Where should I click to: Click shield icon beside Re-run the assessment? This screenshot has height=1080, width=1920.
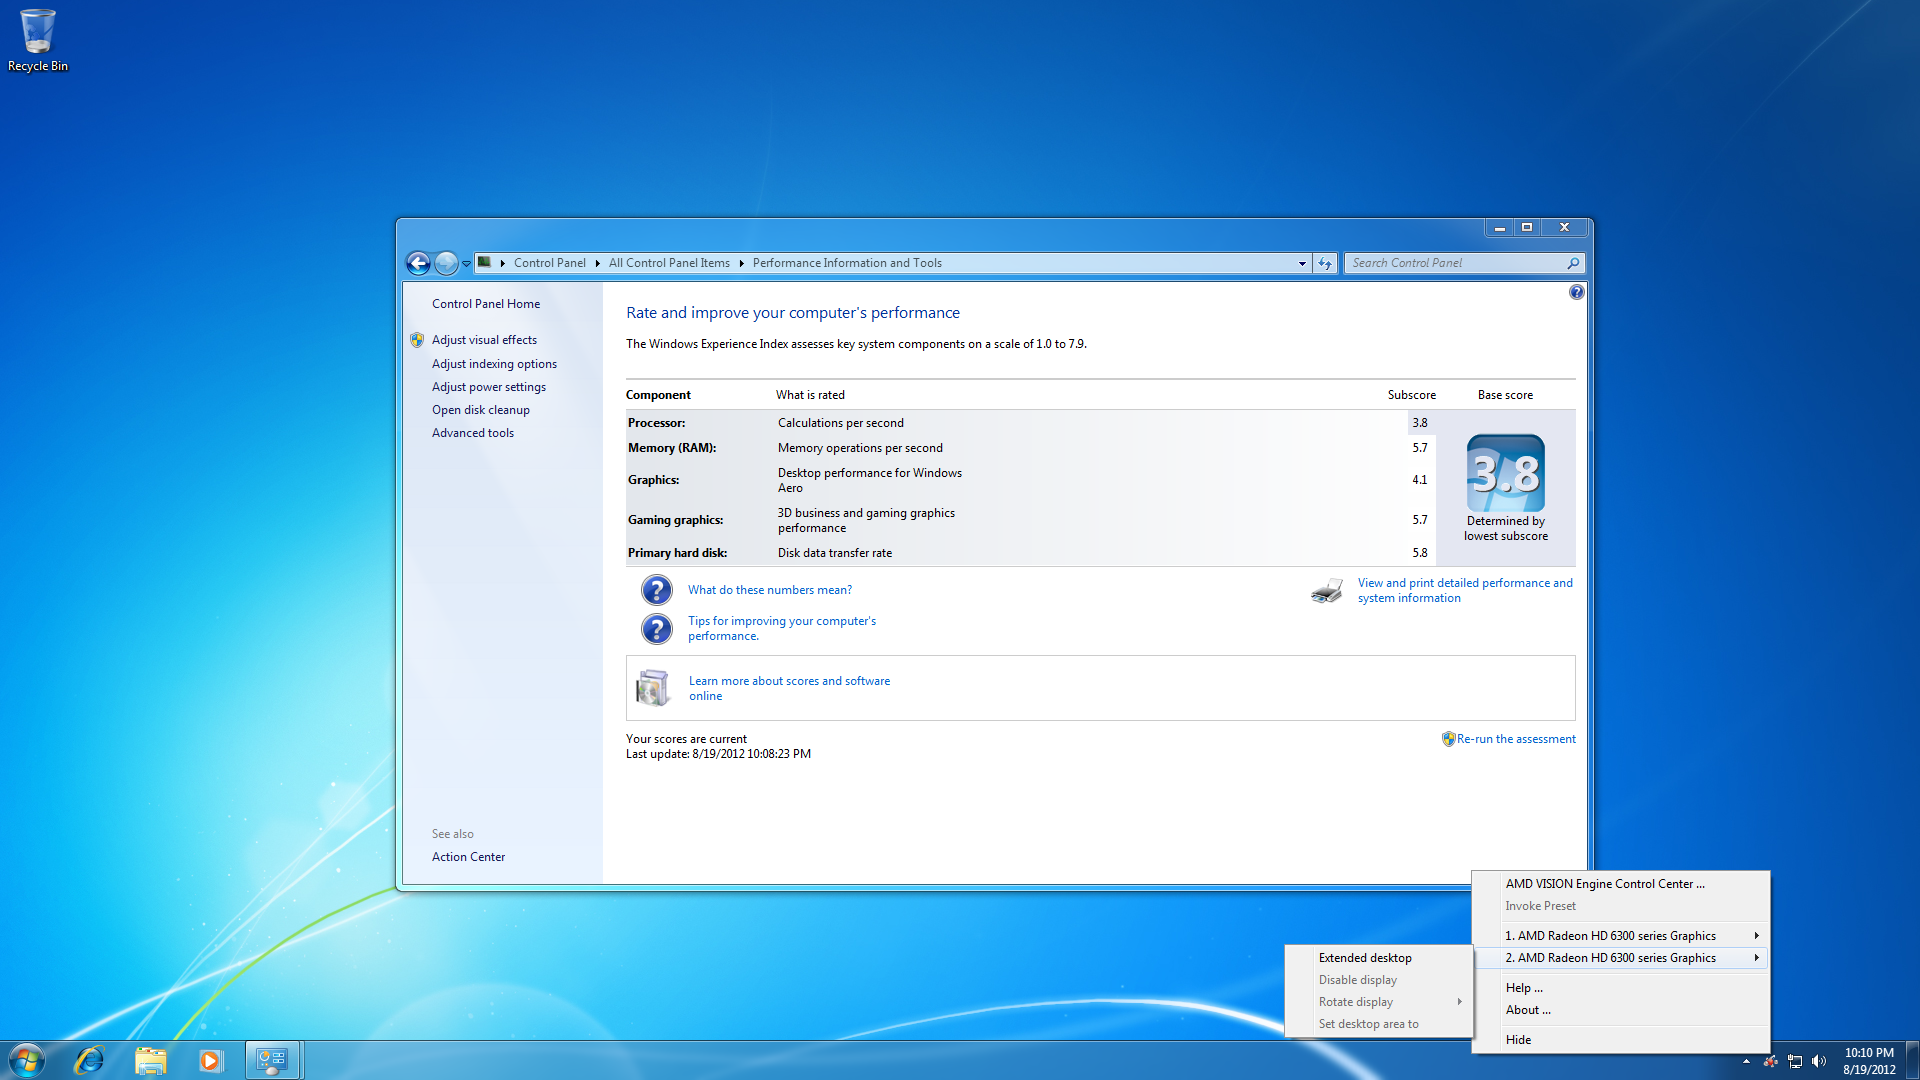(x=1448, y=739)
